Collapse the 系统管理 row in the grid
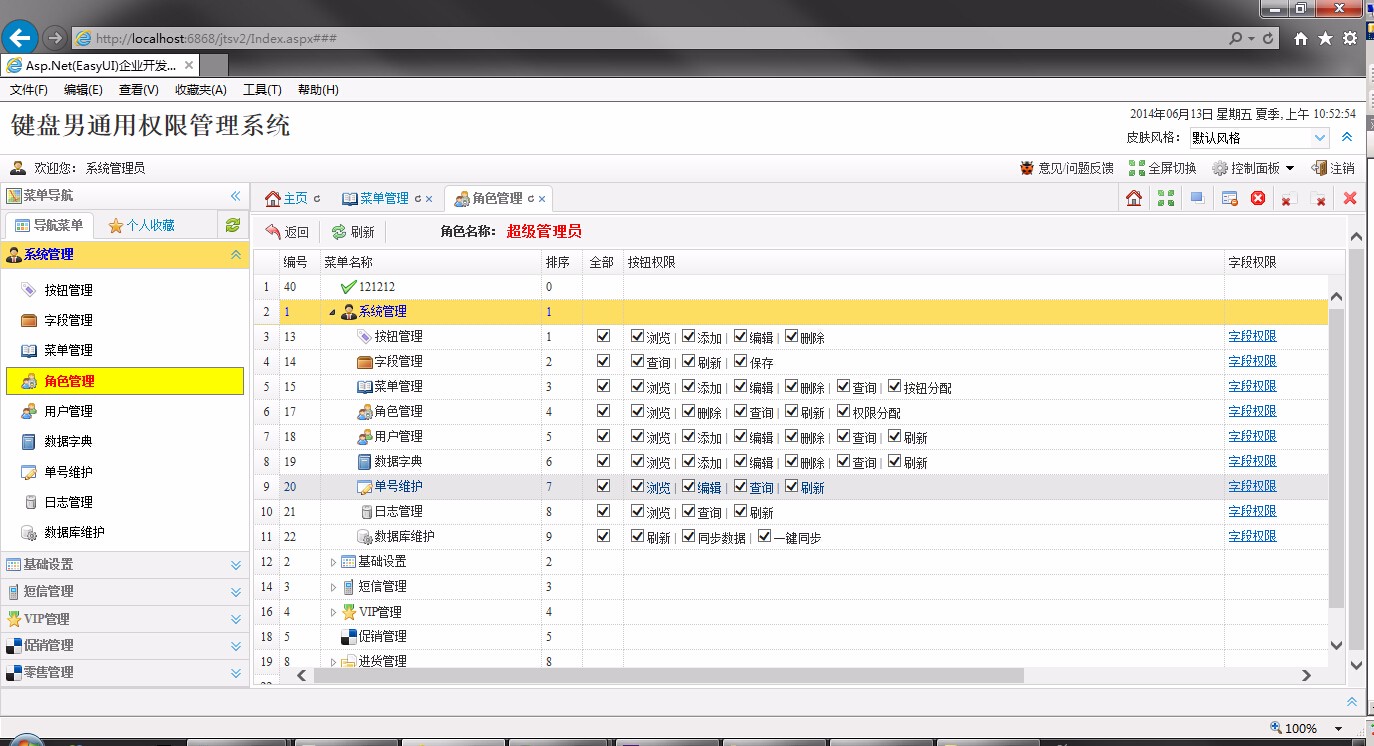 332,311
